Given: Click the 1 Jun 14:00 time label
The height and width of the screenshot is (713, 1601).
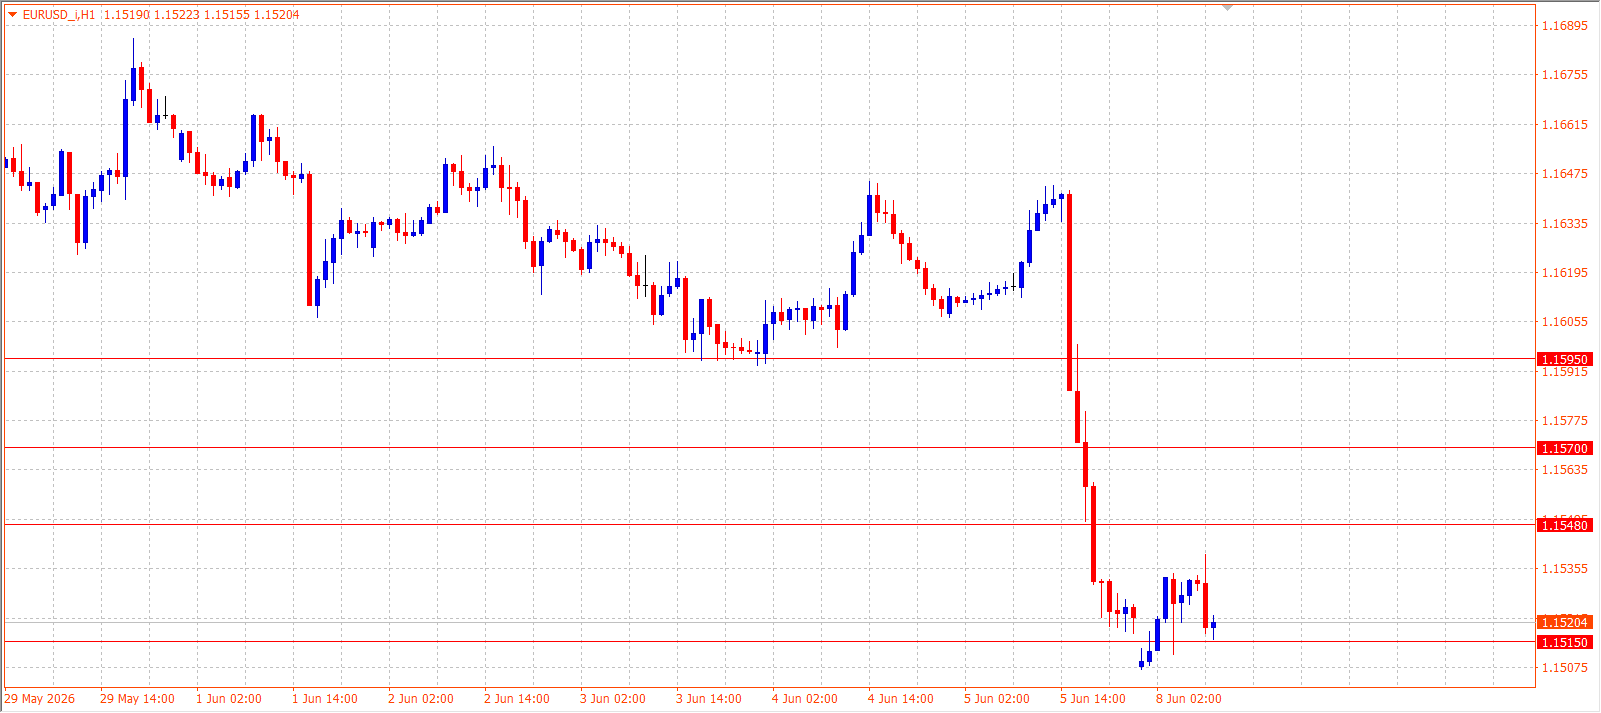Looking at the screenshot, I should click(x=325, y=699).
